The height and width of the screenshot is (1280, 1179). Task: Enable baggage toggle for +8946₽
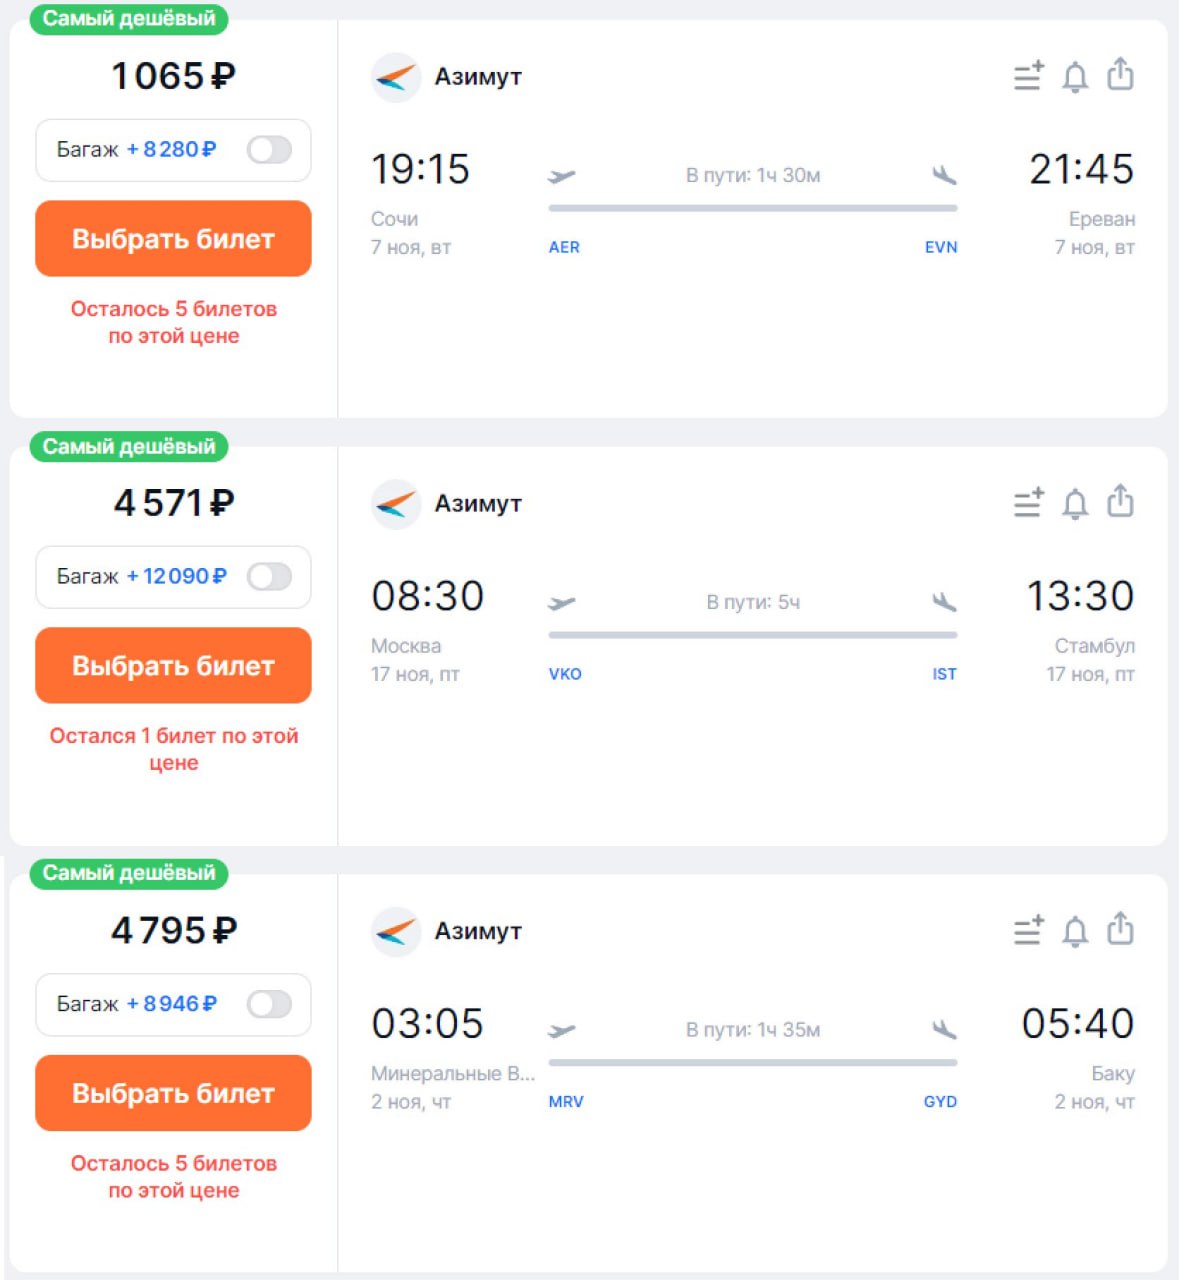click(269, 1004)
